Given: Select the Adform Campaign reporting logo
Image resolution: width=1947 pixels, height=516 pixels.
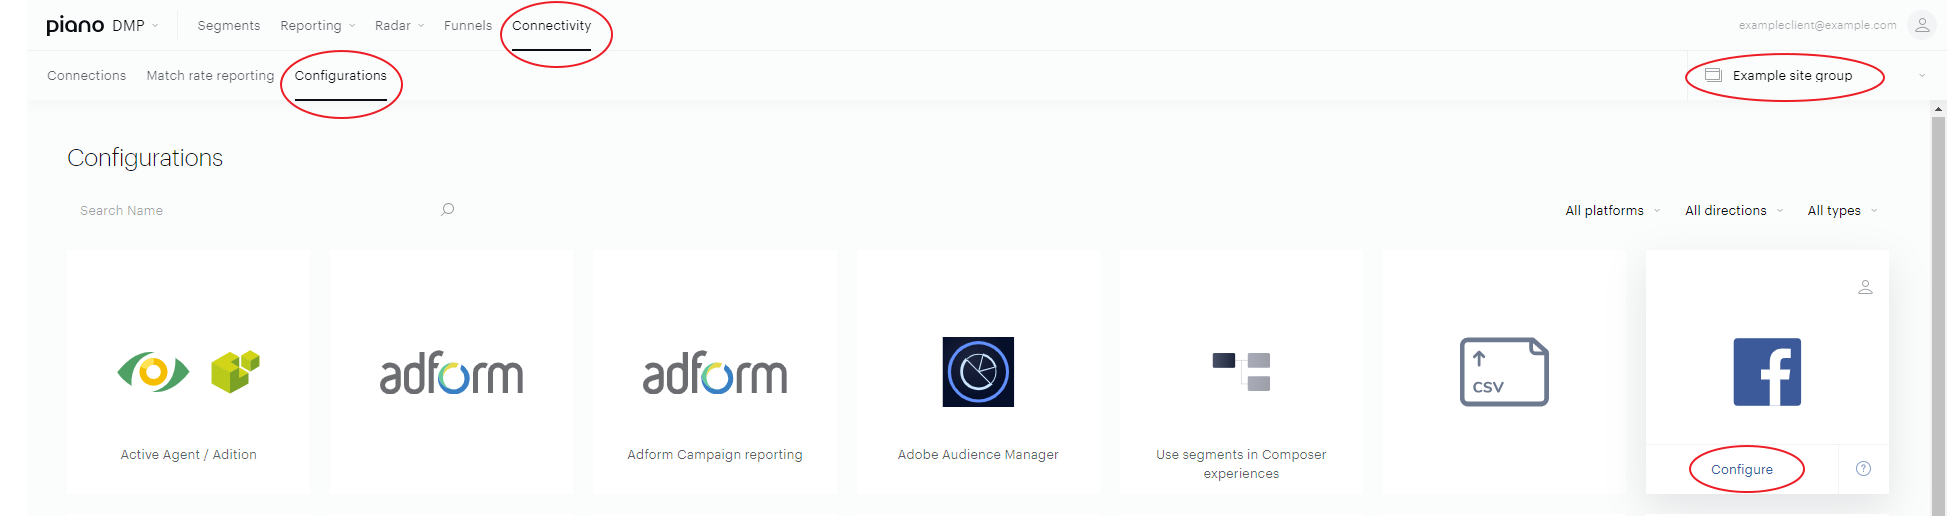Looking at the screenshot, I should click(714, 373).
